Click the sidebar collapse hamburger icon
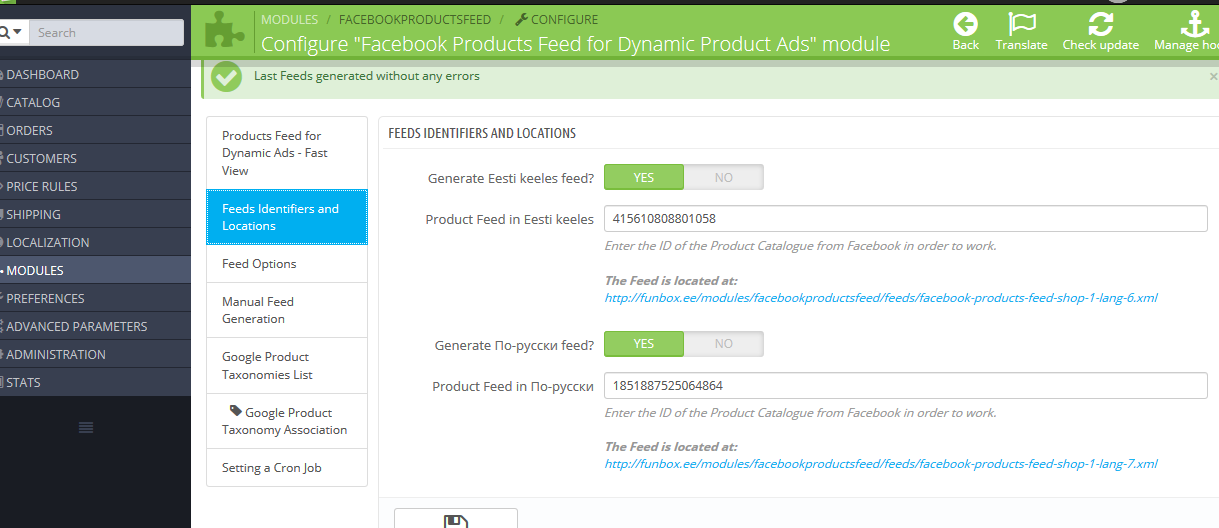Viewport: 1219px width, 528px height. click(86, 427)
